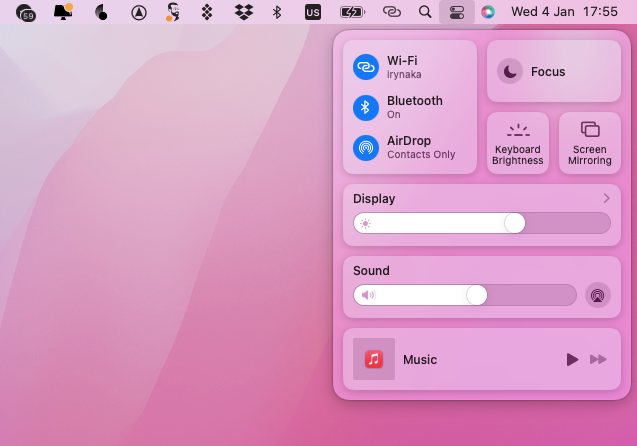This screenshot has width=637, height=446.
Task: Click the Display brightness slider
Action: click(482, 223)
